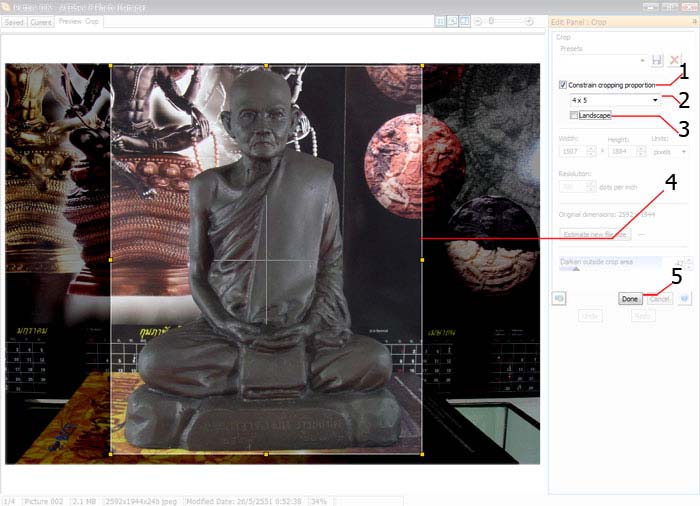Click the Done button
This screenshot has height=506, width=700.
tap(630, 299)
